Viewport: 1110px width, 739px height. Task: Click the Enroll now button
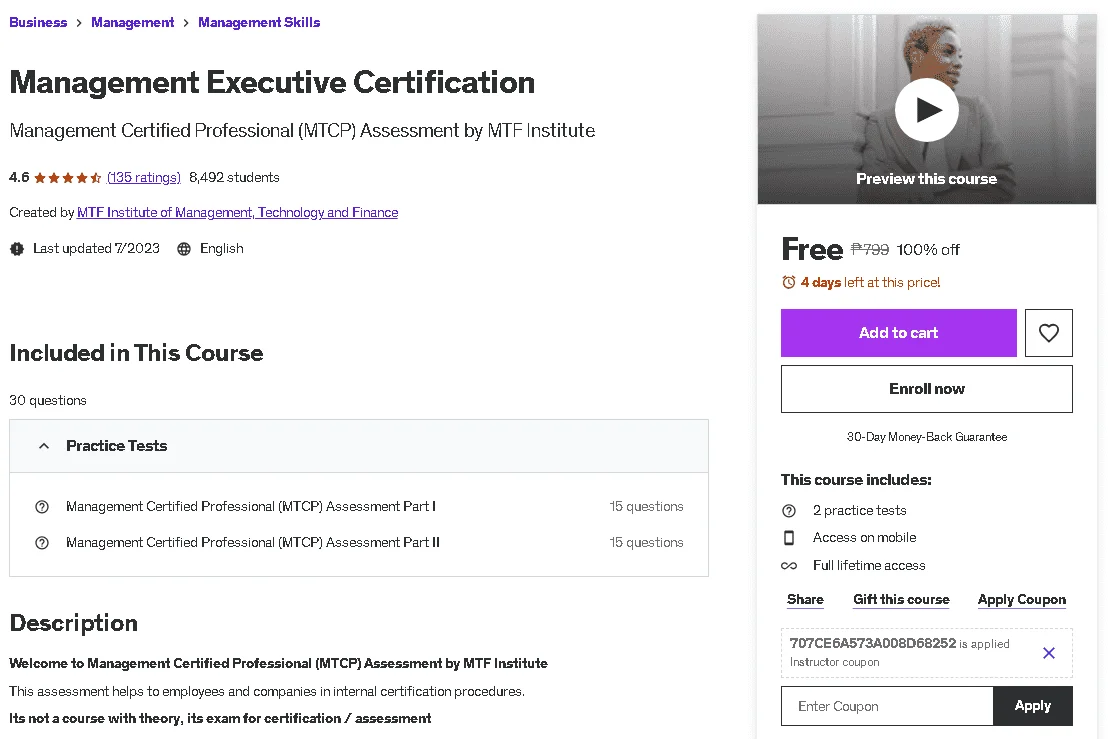[x=927, y=389]
